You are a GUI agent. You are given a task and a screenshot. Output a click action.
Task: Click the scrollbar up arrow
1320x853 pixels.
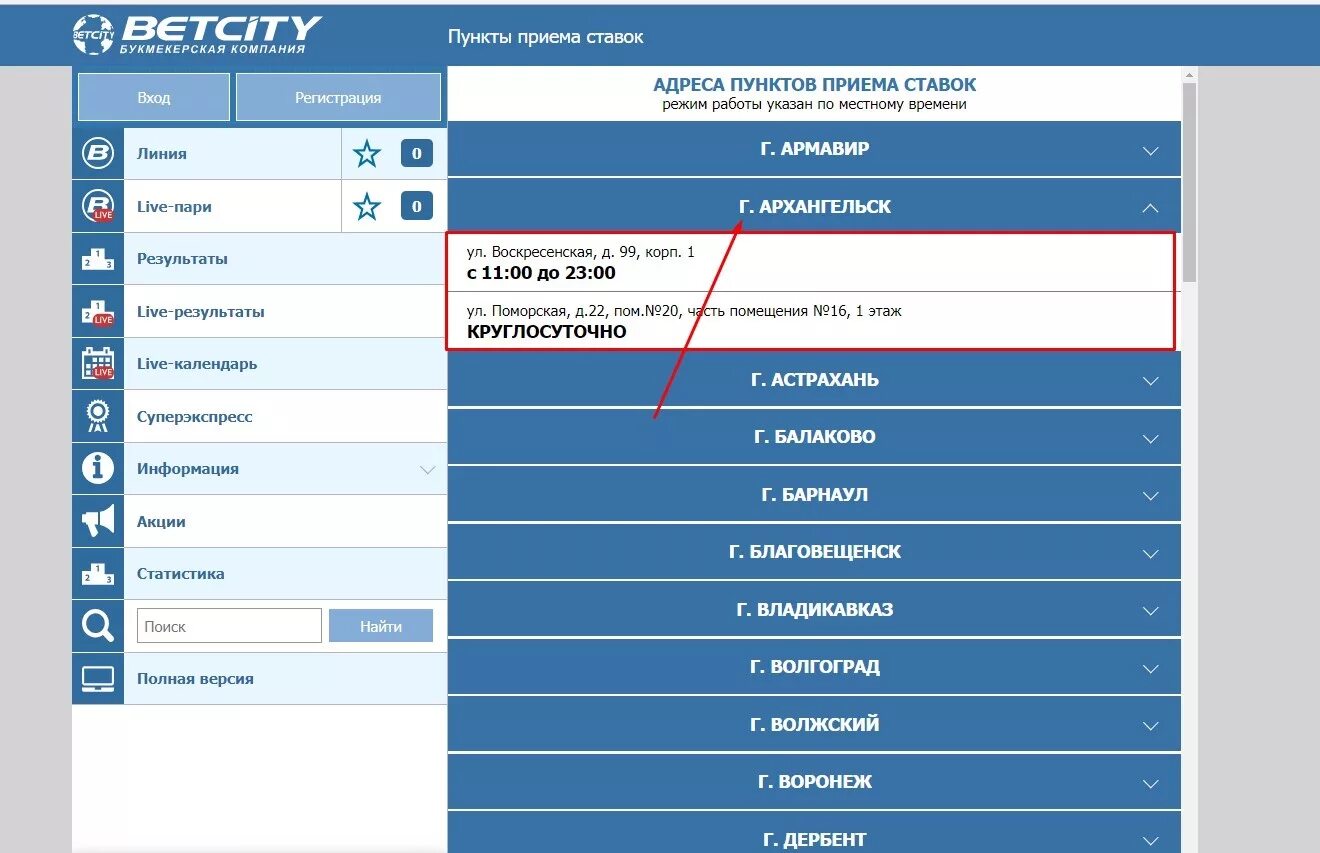[x=1189, y=75]
